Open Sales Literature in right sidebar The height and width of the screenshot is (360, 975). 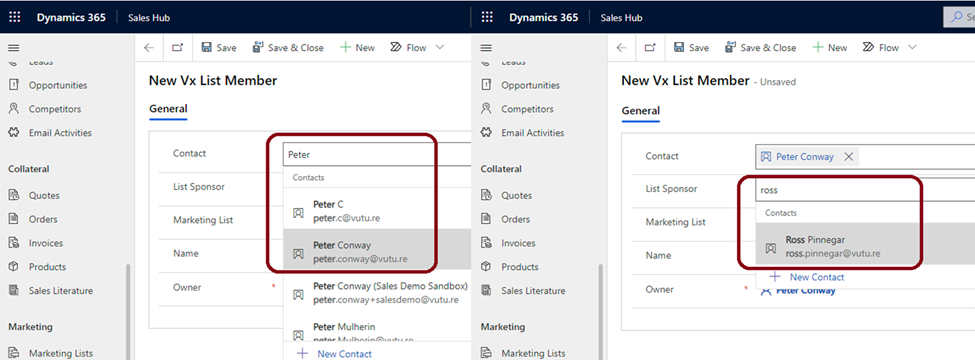pyautogui.click(x=524, y=290)
